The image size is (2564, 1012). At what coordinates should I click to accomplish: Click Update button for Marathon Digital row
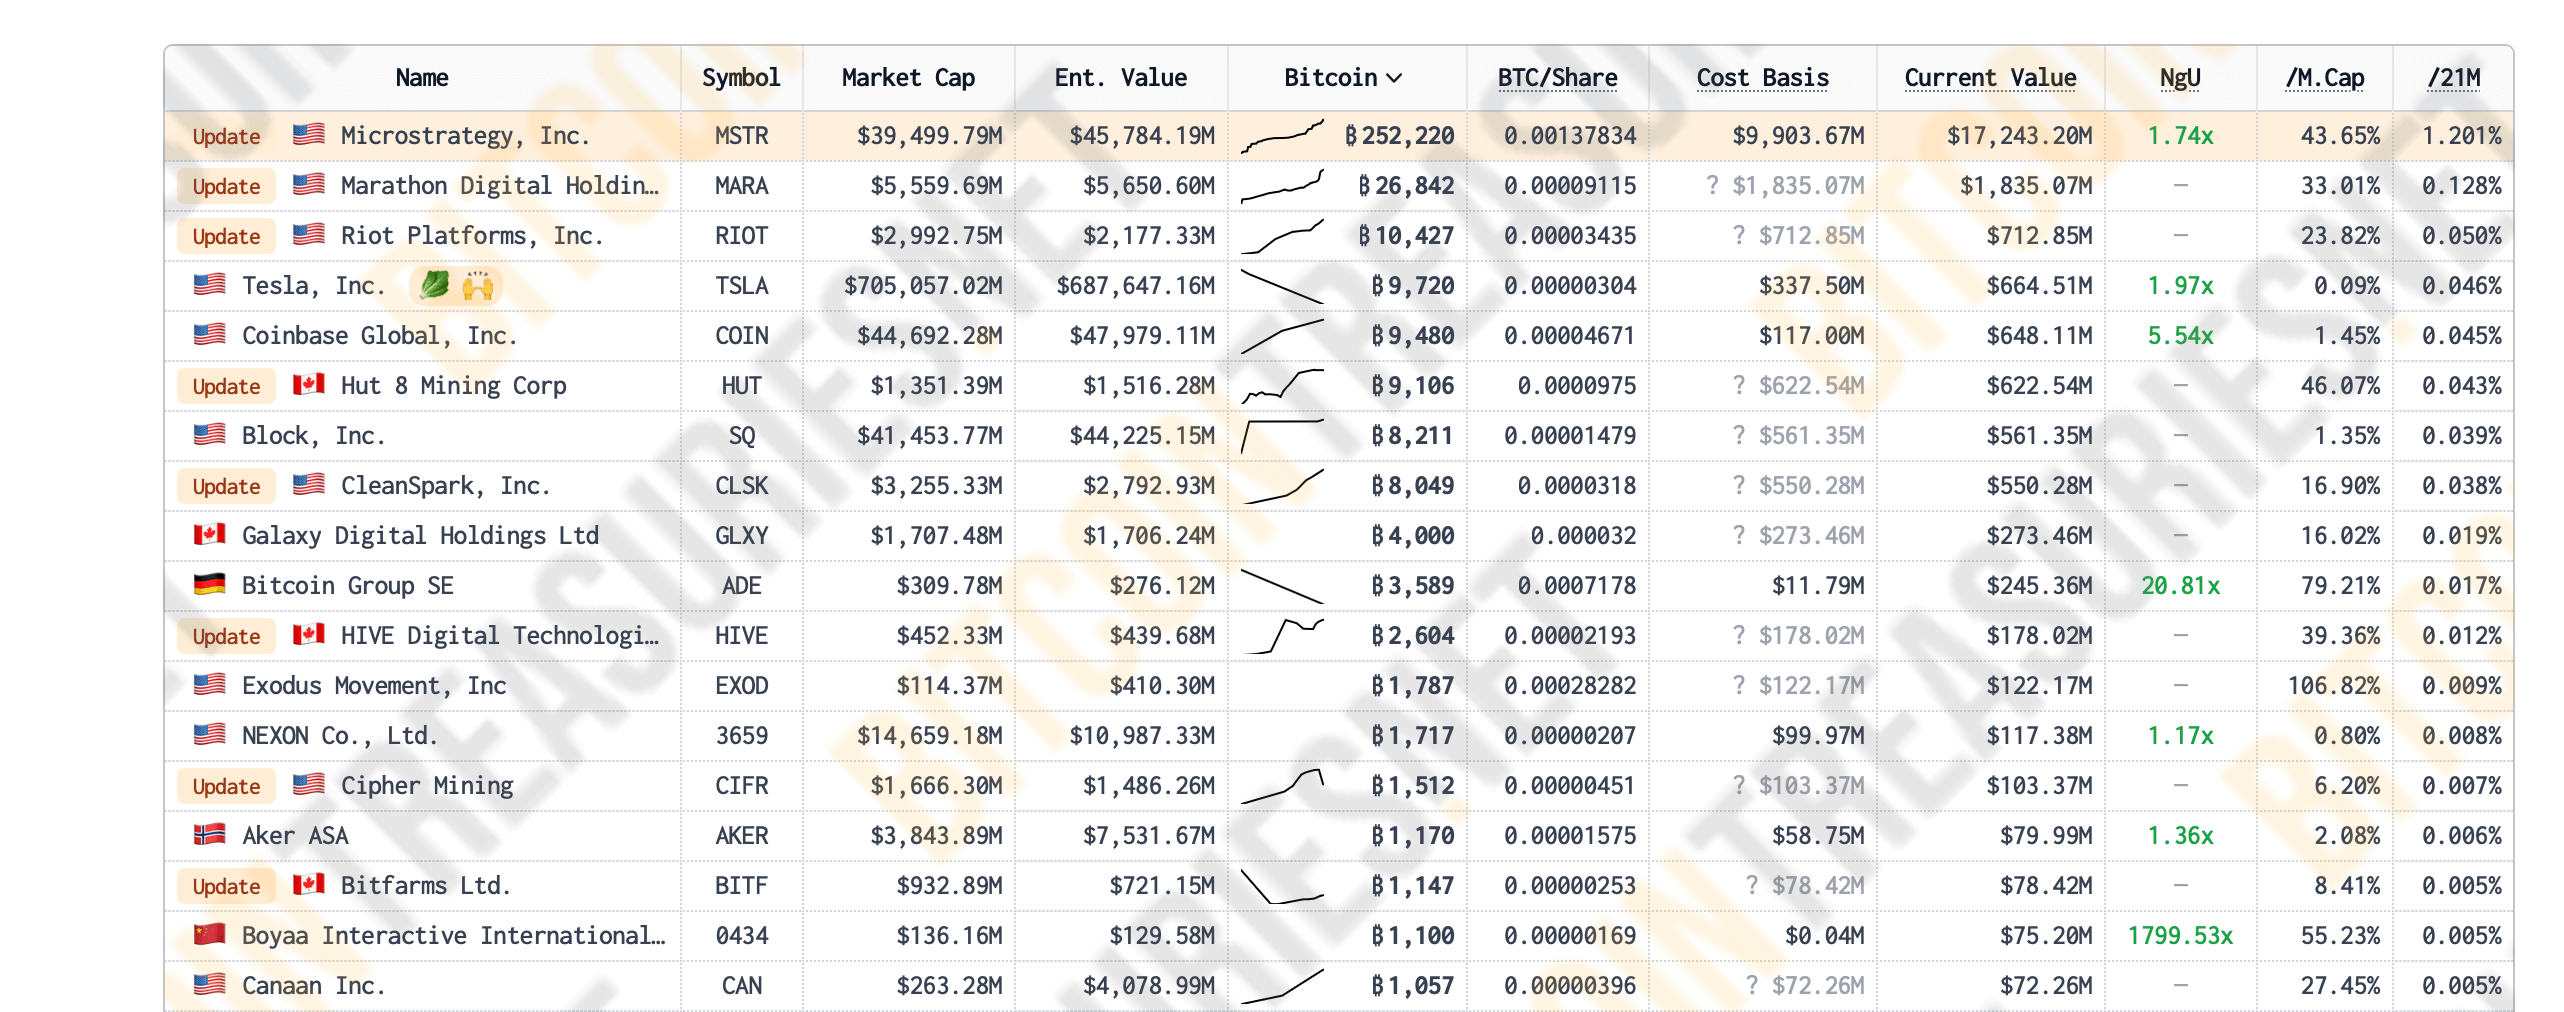(226, 186)
